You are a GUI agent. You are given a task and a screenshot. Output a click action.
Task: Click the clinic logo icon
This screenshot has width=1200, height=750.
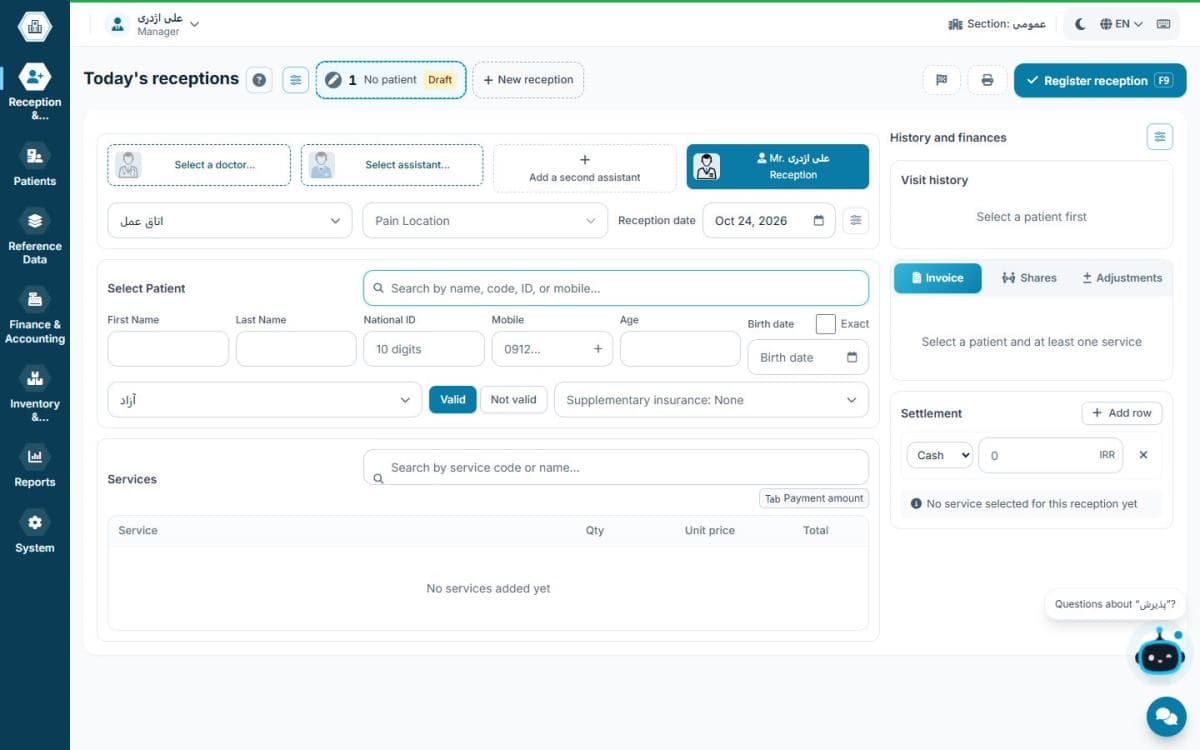35,27
